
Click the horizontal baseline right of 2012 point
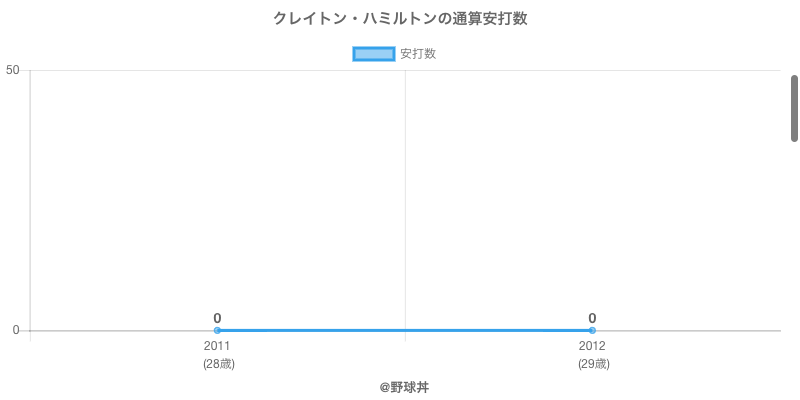[690, 330]
